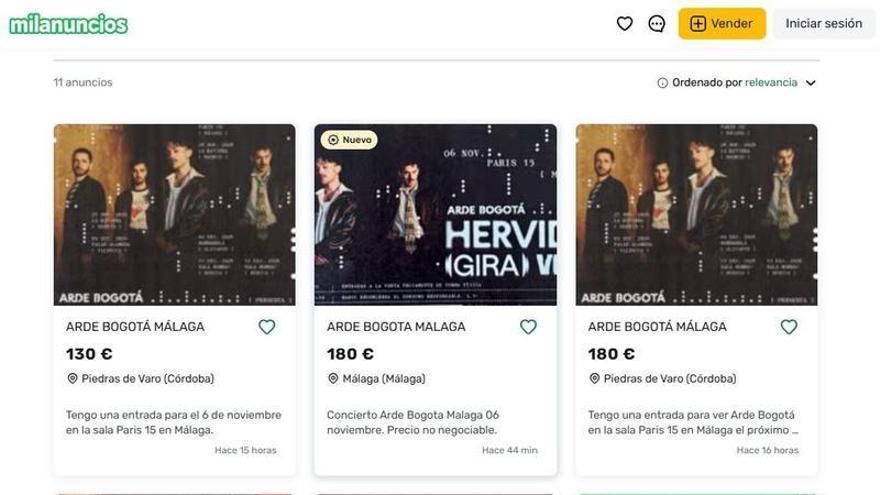Click description 'Tengo una entrada para el 6 de noviembre'
Viewport: 880px width, 495px height.
coord(173,423)
